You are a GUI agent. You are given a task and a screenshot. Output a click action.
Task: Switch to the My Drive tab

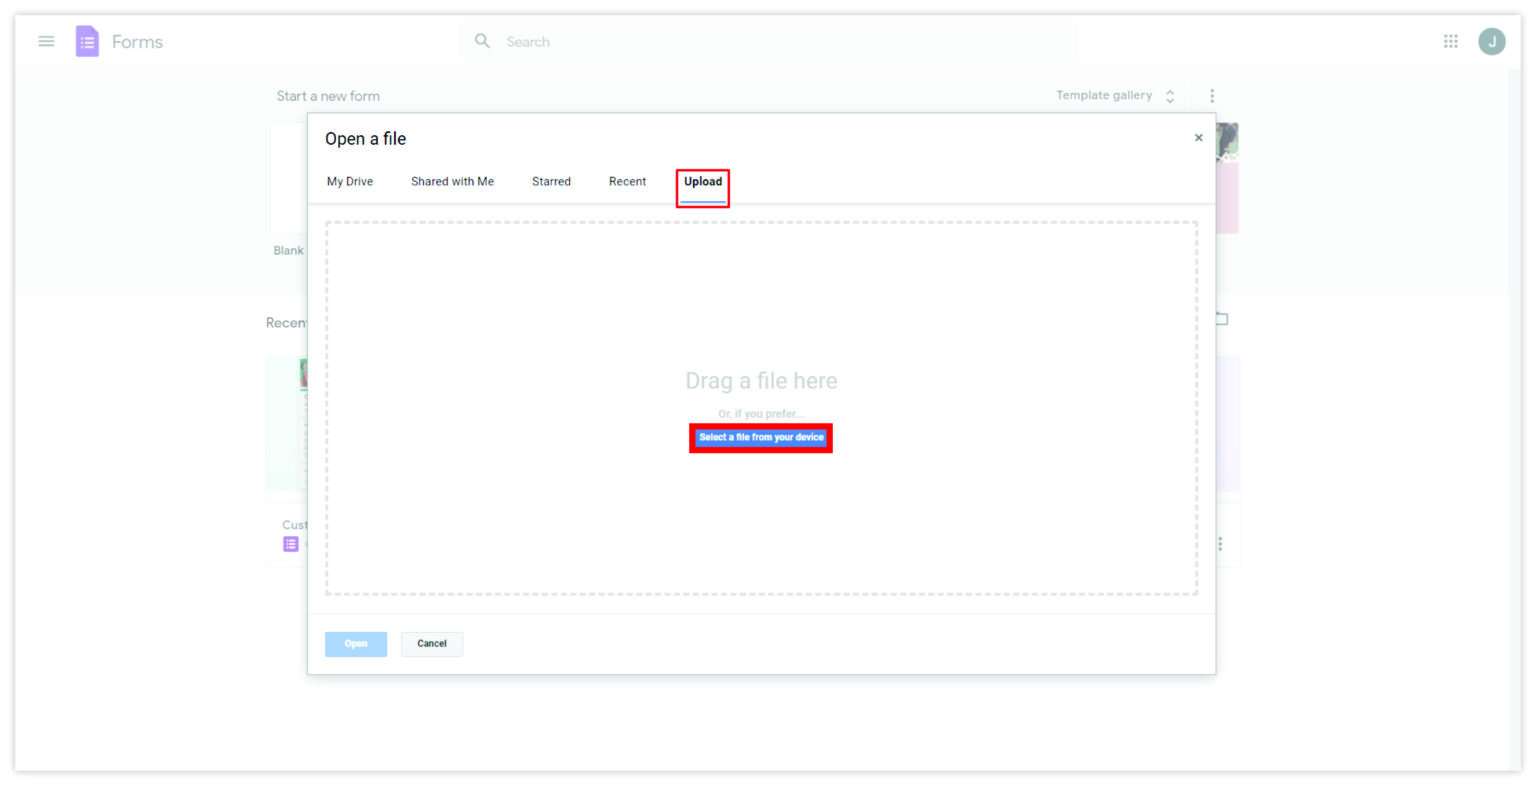click(350, 181)
